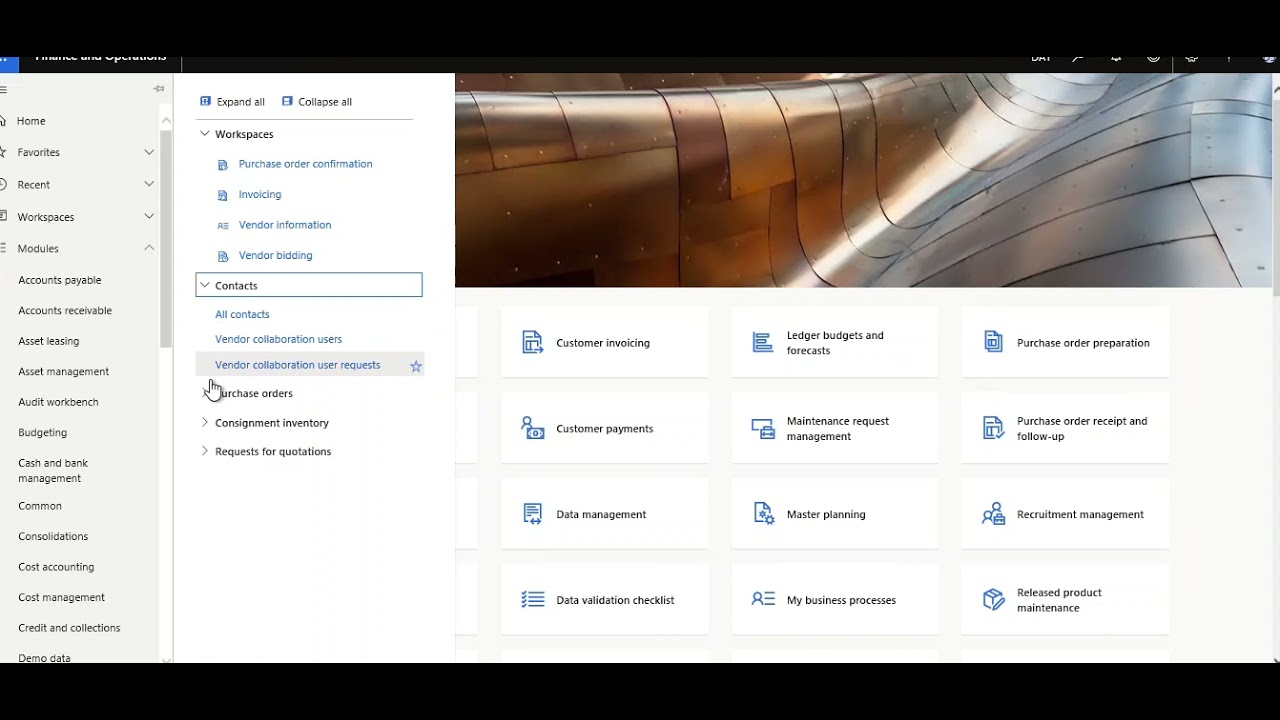Screen dimensions: 1280x720
Task: Click the Purchase order receipt and follow-up icon
Action: tap(993, 428)
